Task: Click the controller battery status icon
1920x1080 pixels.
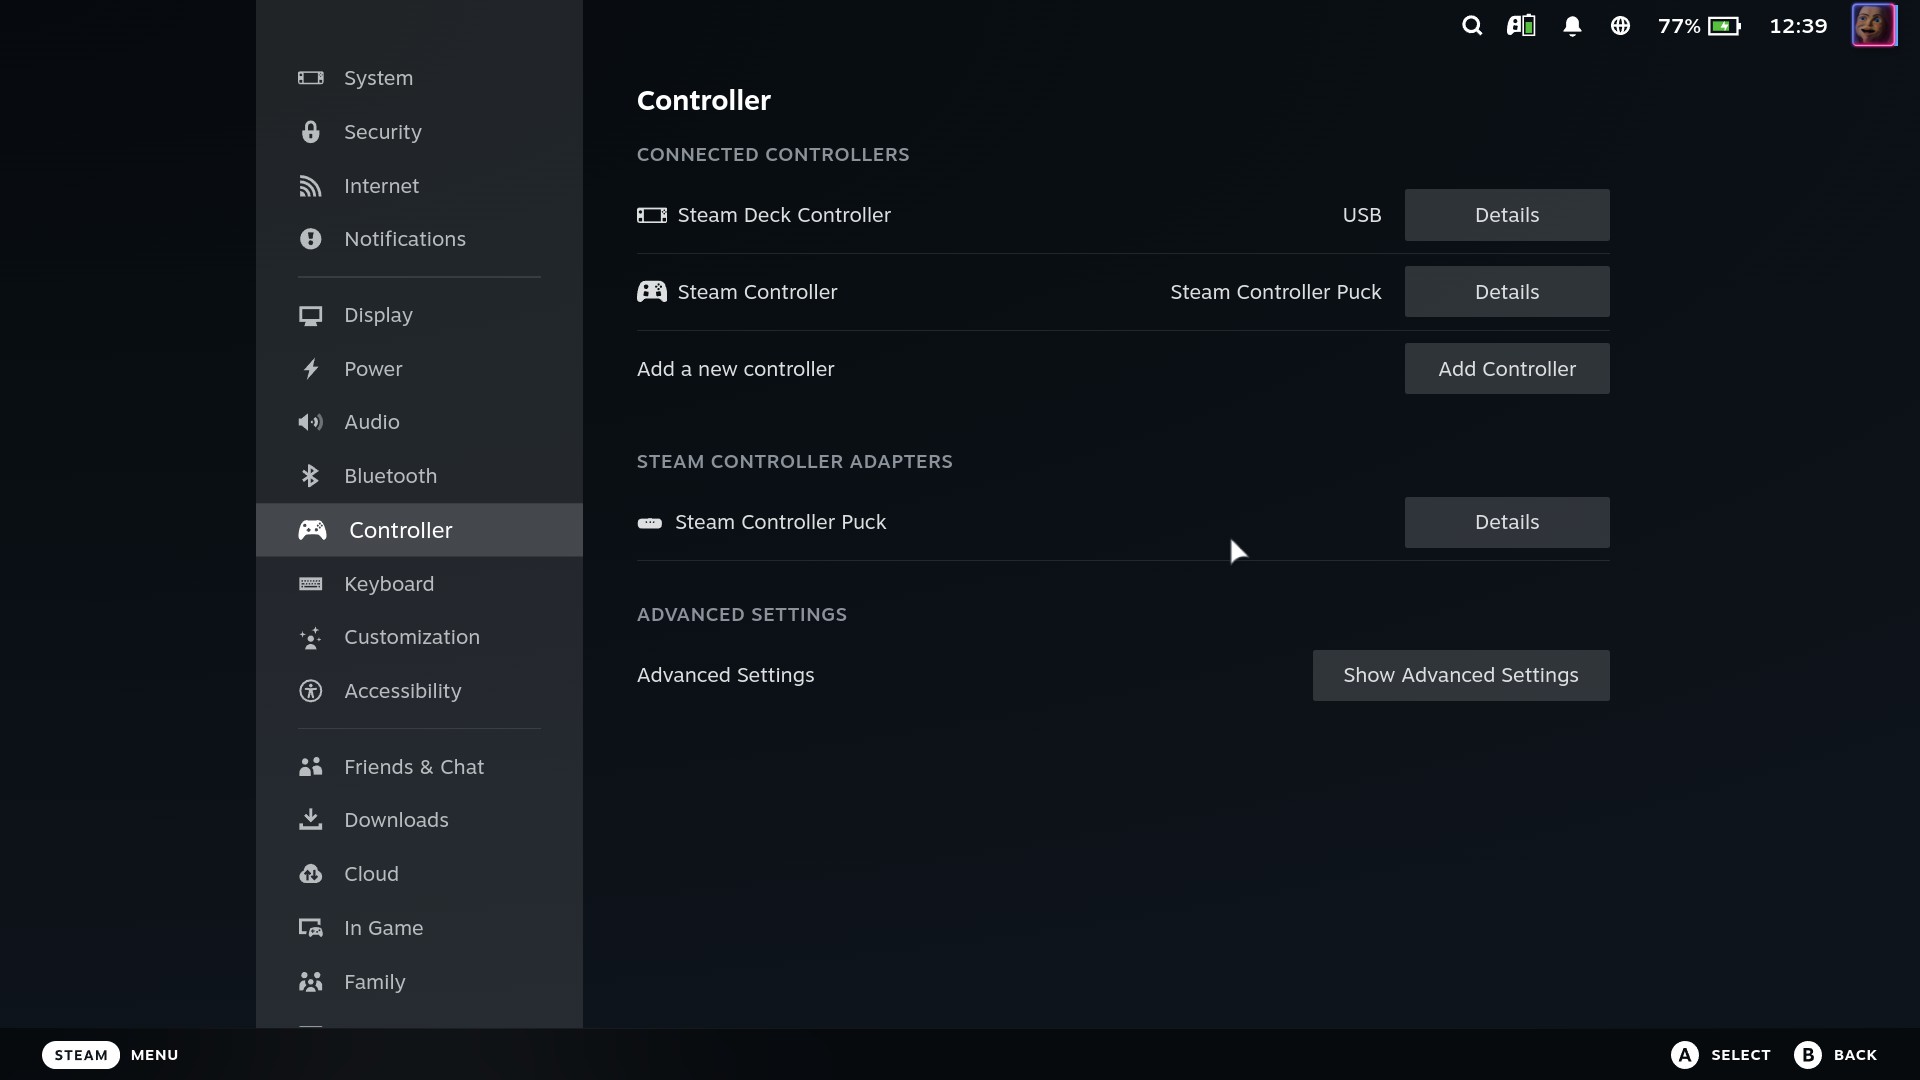Action: 1521,26
